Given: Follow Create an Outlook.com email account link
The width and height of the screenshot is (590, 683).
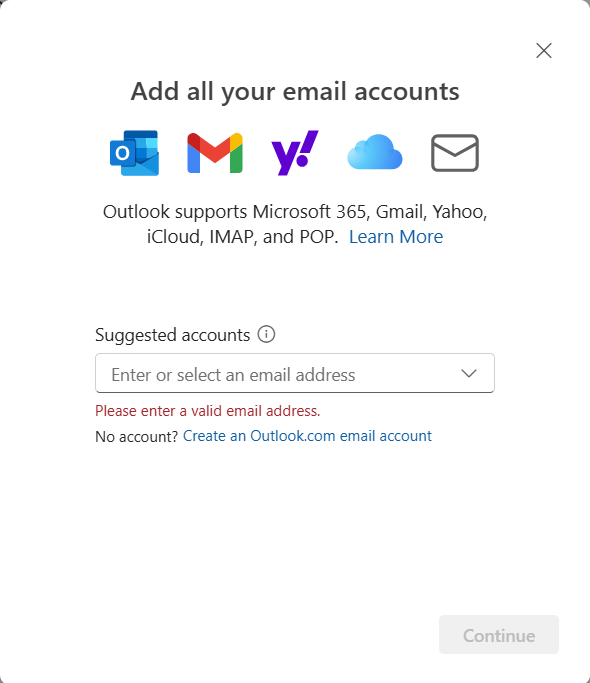Looking at the screenshot, I should click(307, 436).
